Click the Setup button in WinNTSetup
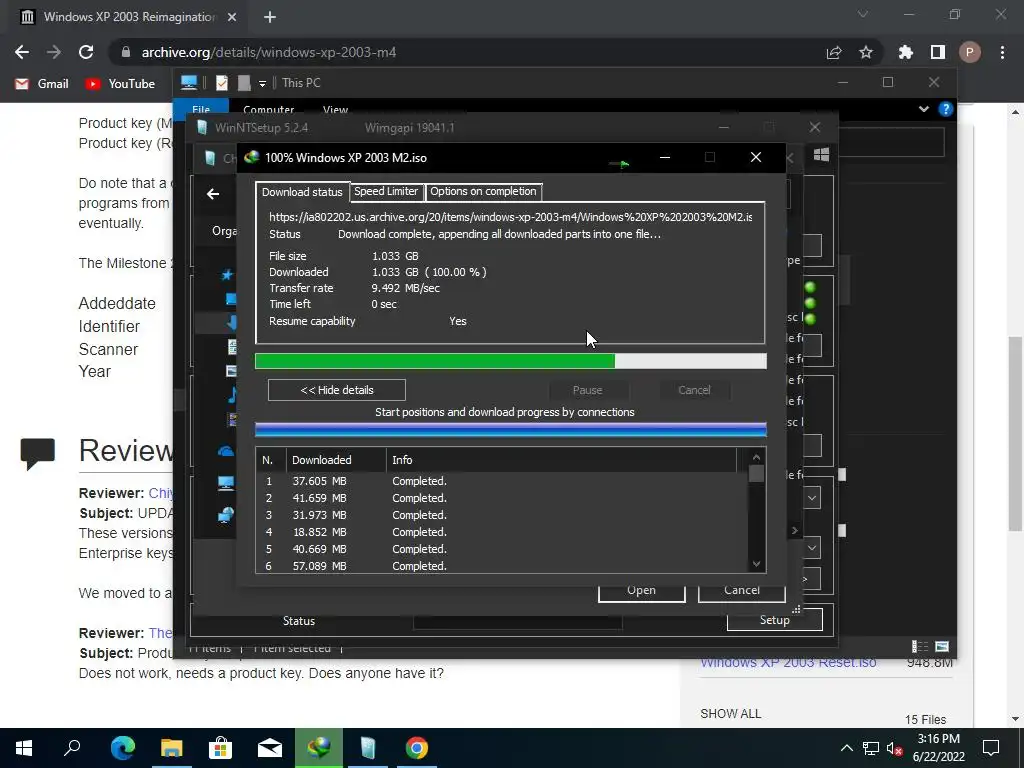1024x768 pixels. (x=775, y=620)
